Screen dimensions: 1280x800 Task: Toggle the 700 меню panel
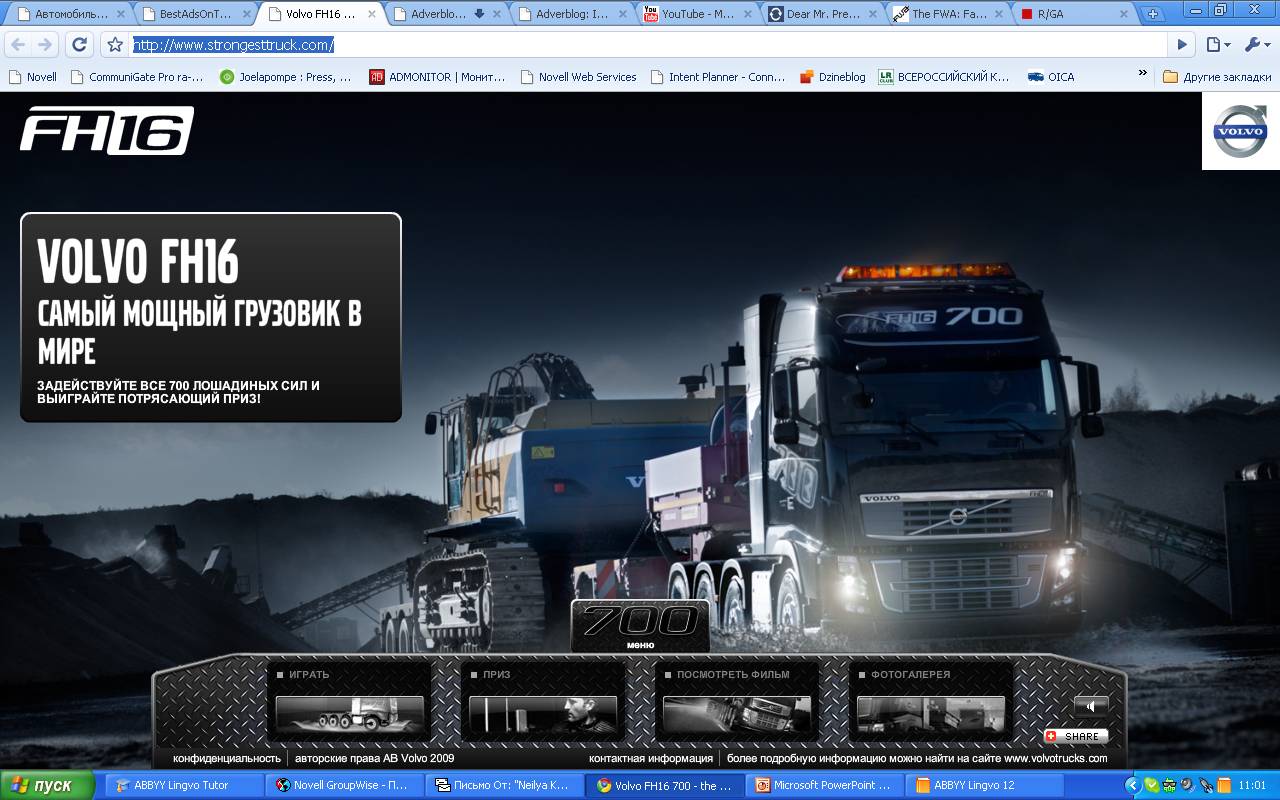(640, 625)
